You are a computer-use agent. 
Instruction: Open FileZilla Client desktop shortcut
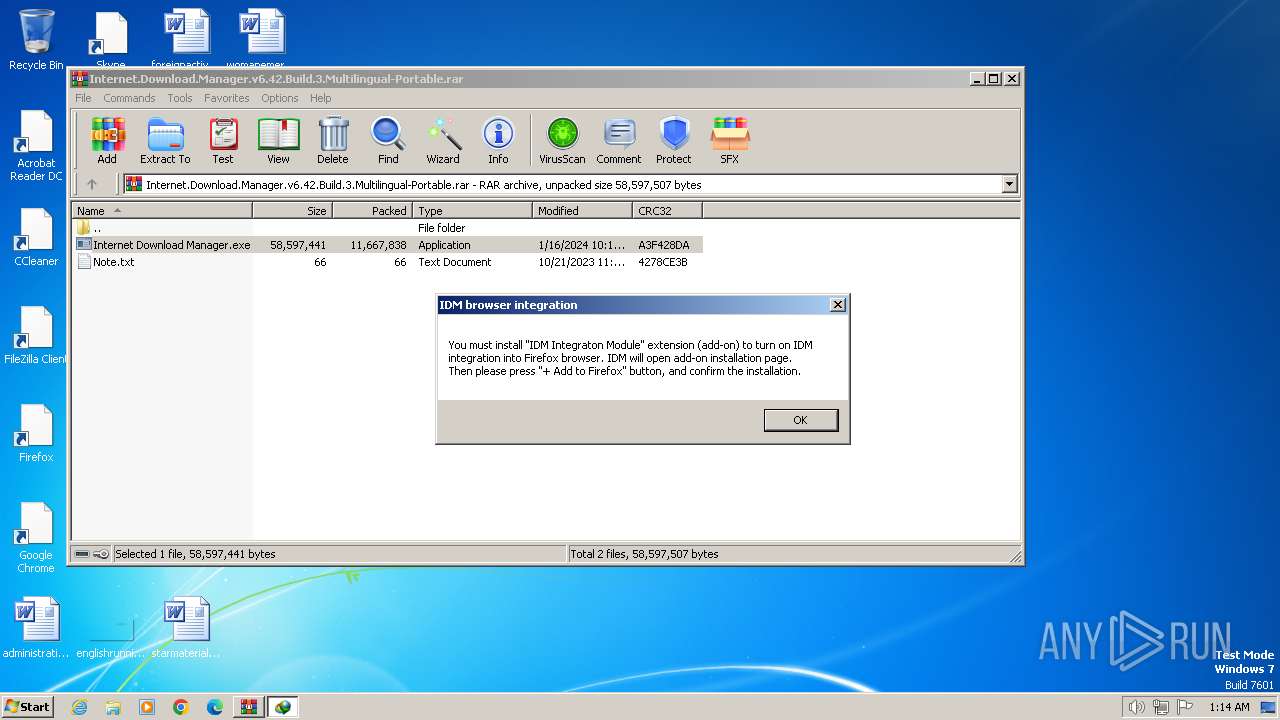coord(36,336)
